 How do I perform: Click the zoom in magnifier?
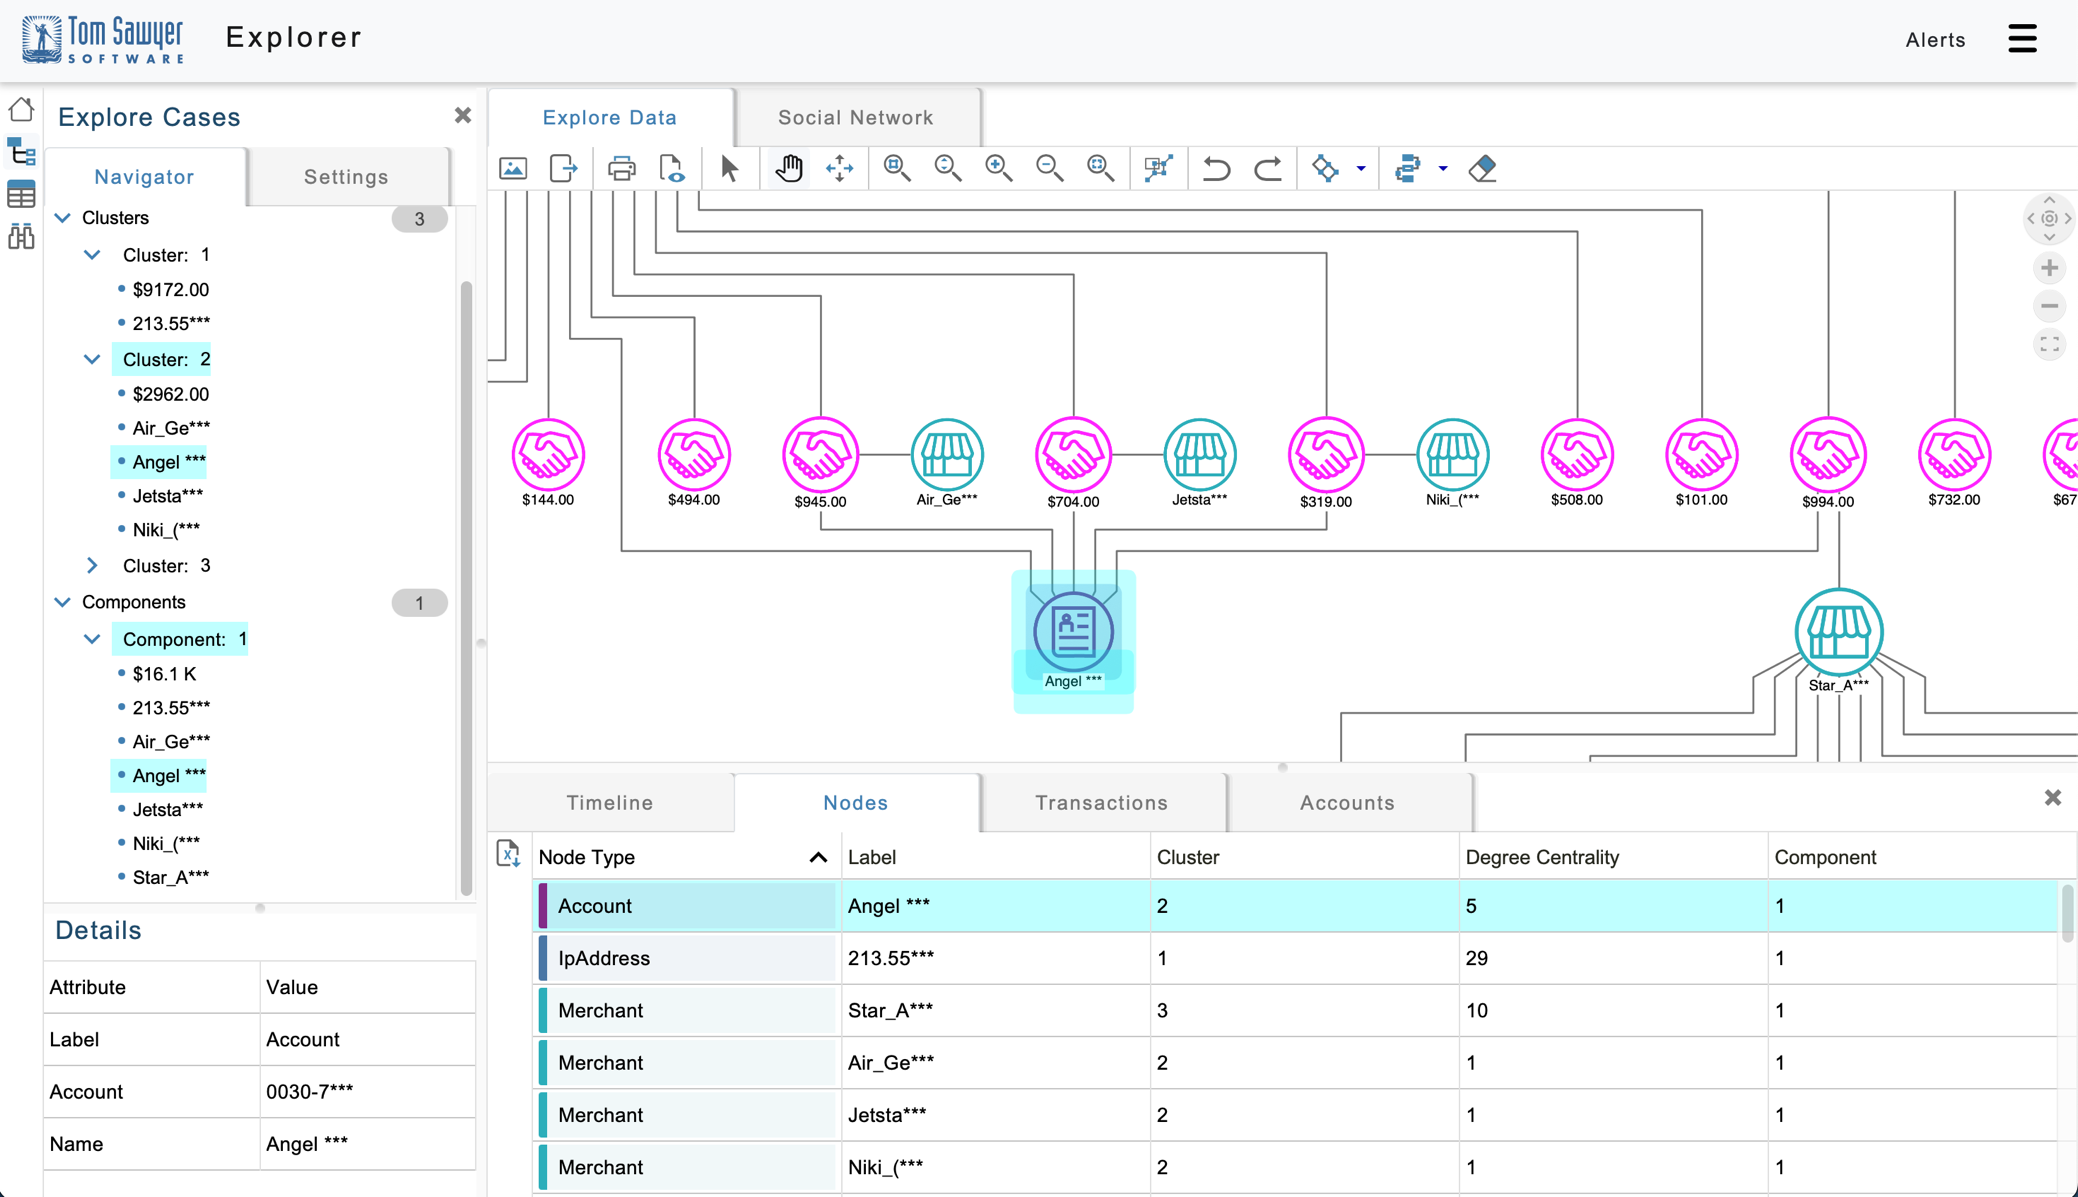pyautogui.click(x=998, y=168)
